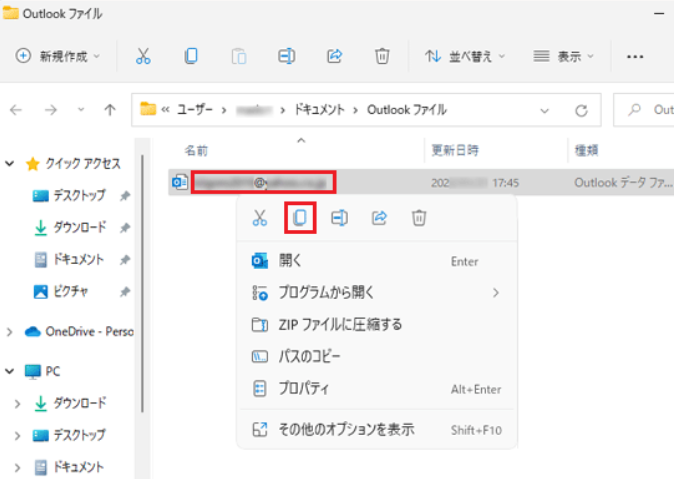The height and width of the screenshot is (479, 674).
Task: Click pin icon next to Quick Access デスクトップ
Action: pyautogui.click(x=125, y=196)
